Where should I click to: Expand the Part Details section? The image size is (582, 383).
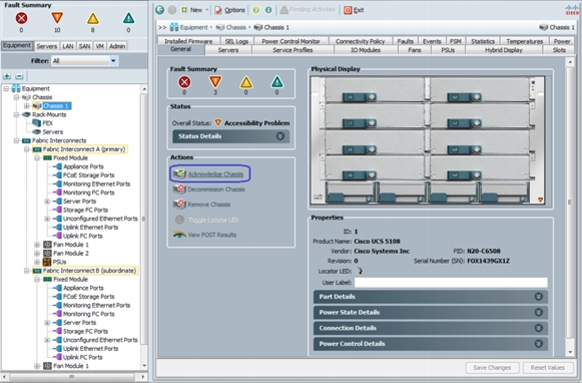(x=431, y=297)
